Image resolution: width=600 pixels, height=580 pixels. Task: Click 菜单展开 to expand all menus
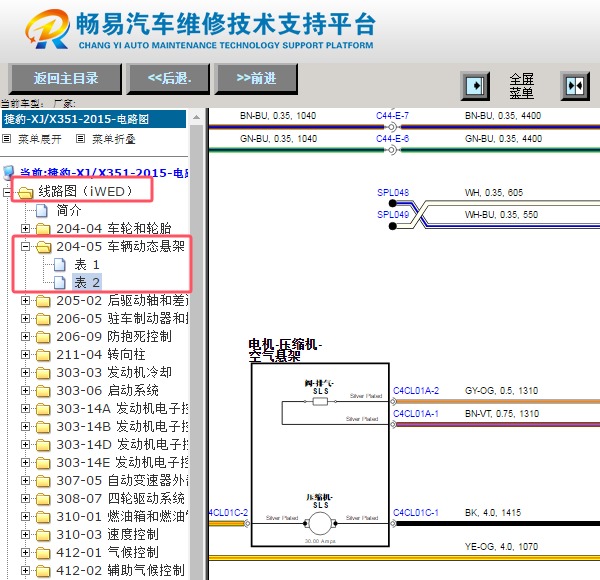pos(39,139)
